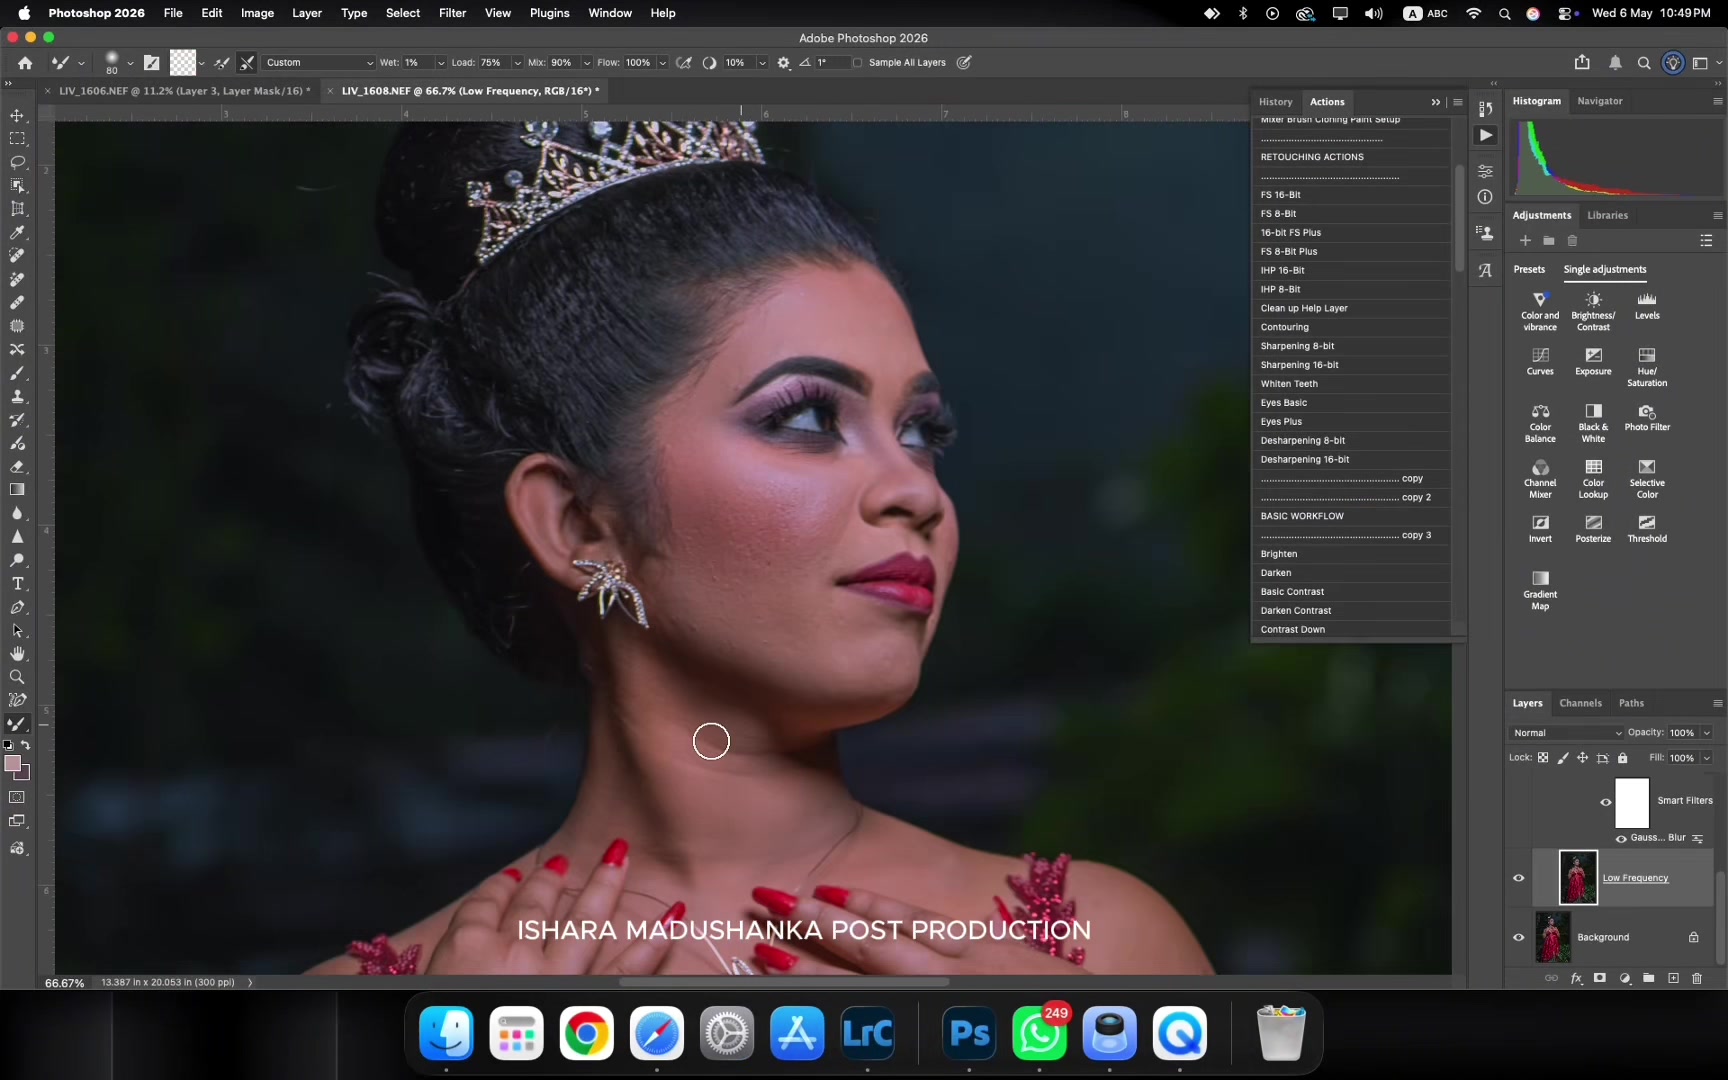Open the Normal blend mode dropdown

tap(1567, 733)
